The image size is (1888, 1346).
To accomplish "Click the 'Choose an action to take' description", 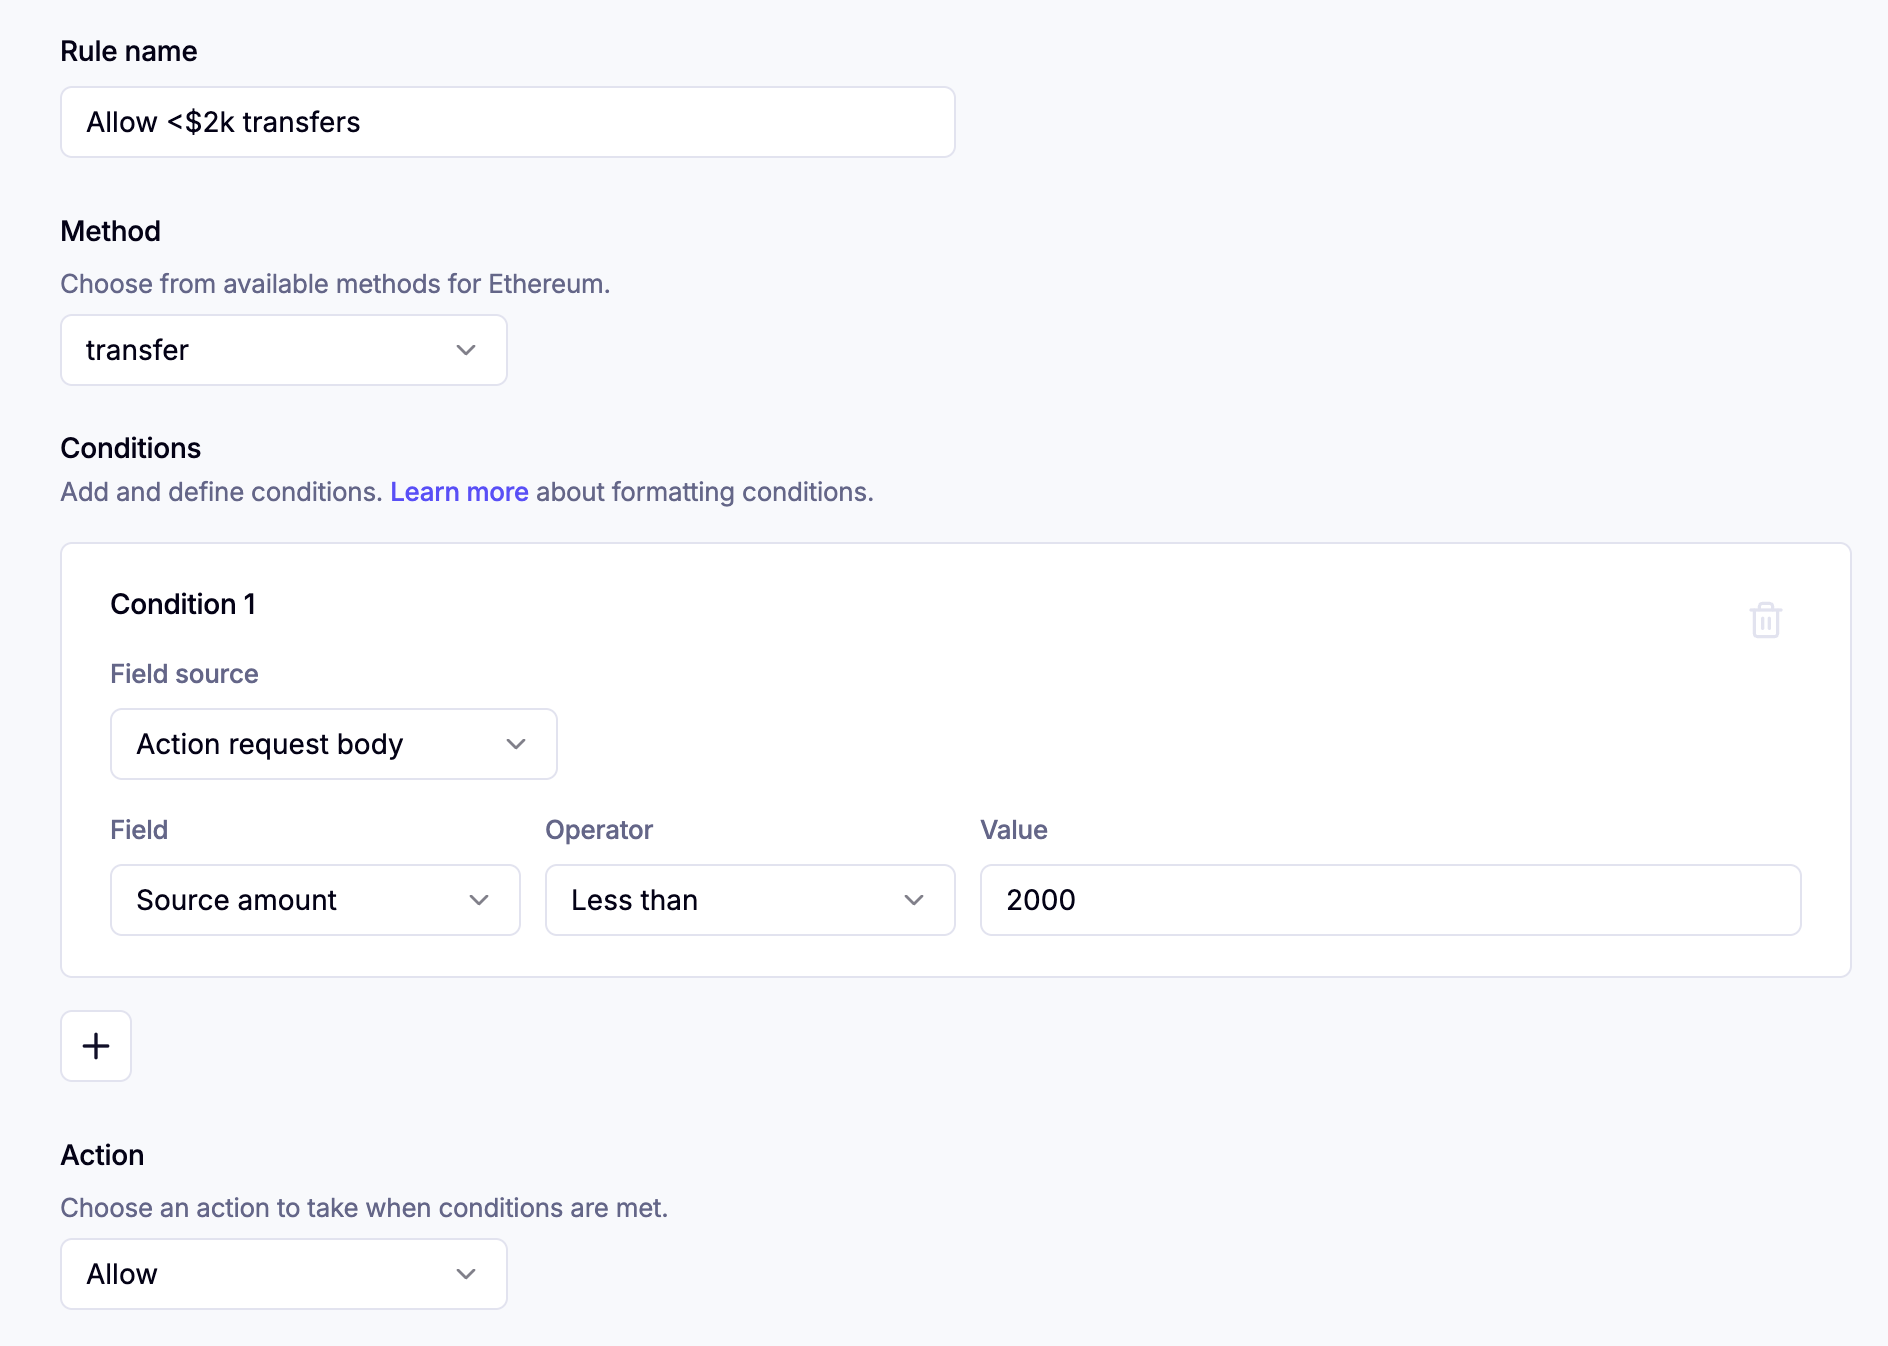I will [x=364, y=1208].
